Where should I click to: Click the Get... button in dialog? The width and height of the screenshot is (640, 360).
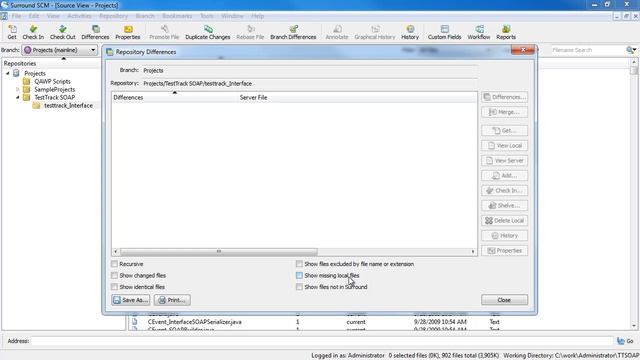(x=504, y=131)
